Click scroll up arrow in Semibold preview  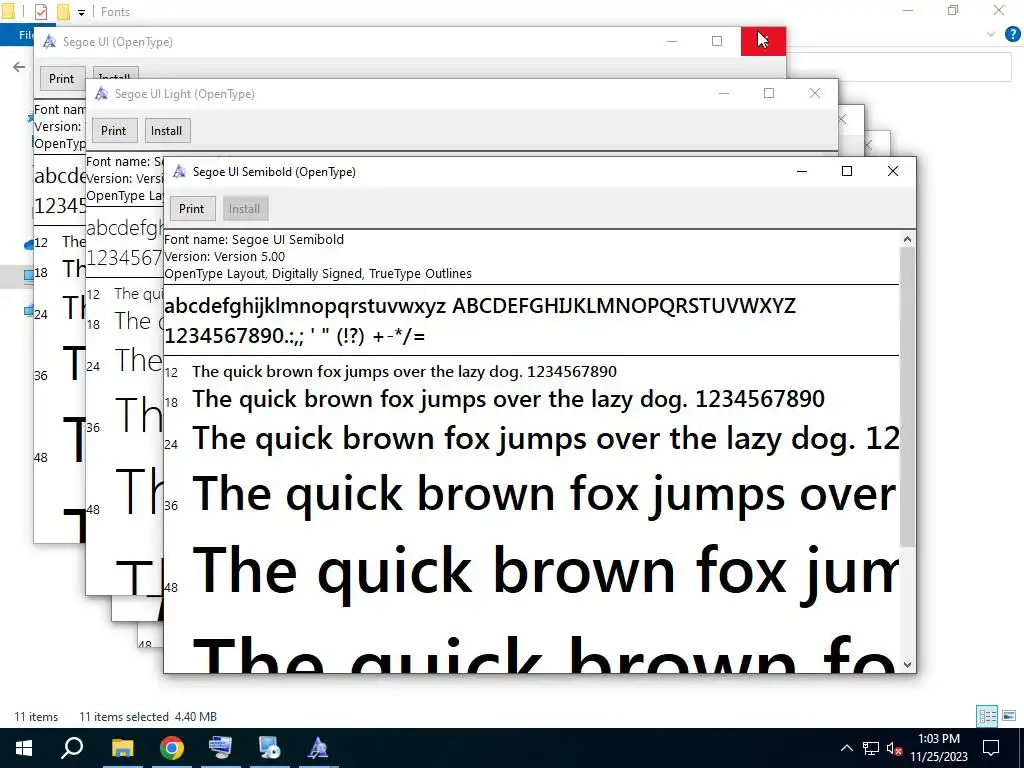pyautogui.click(x=907, y=239)
